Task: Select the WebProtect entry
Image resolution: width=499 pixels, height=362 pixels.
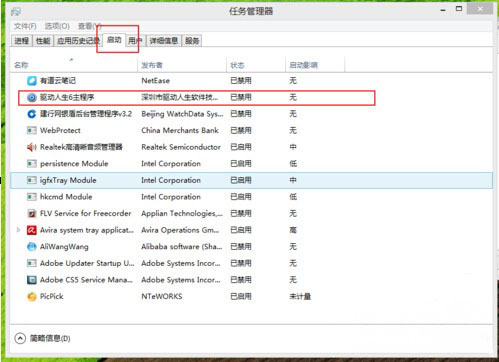Action: [x=60, y=130]
